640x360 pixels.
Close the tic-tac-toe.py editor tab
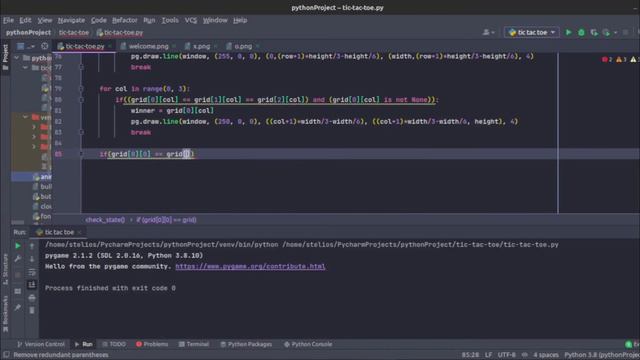tap(110, 46)
